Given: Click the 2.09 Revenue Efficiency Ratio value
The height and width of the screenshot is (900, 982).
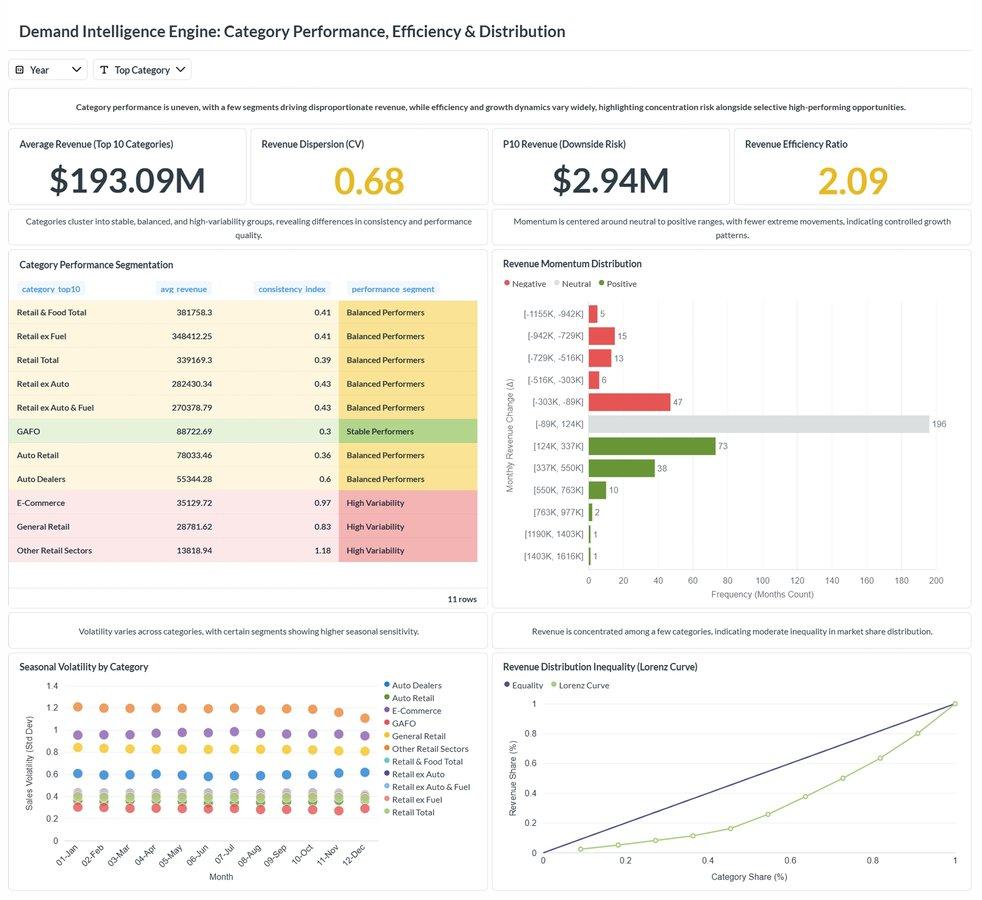Looking at the screenshot, I should (852, 180).
